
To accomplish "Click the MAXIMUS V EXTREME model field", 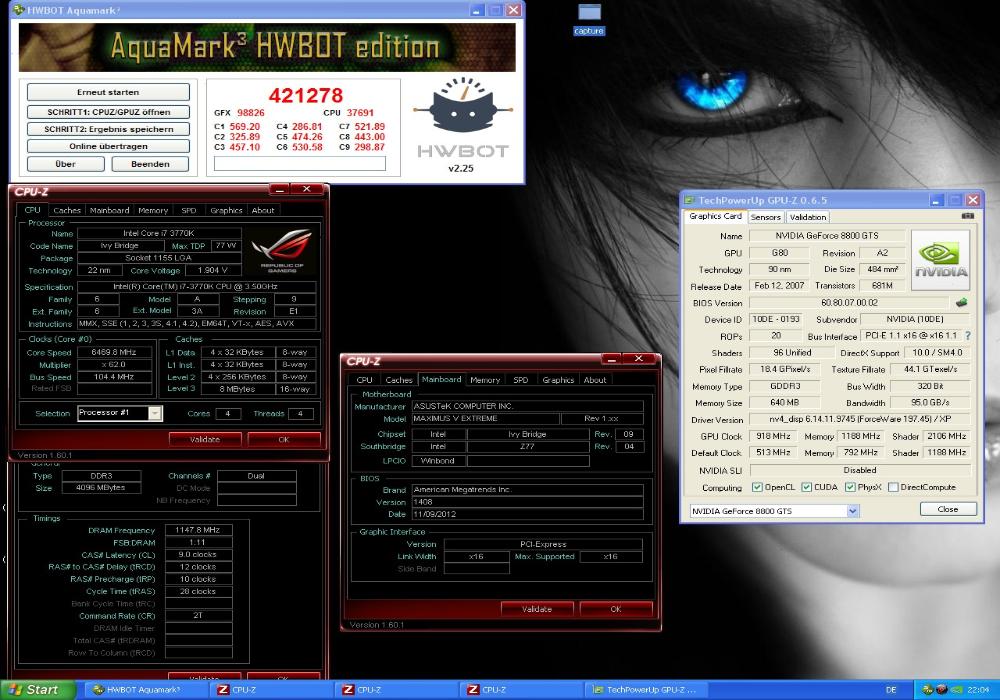I will (486, 418).
